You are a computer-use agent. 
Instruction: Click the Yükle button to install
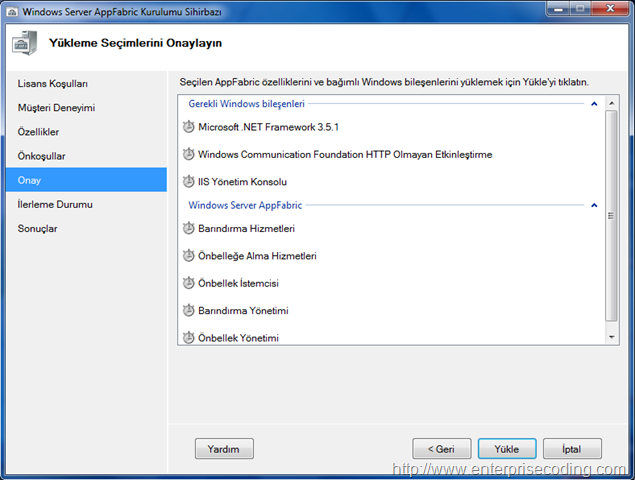click(507, 449)
